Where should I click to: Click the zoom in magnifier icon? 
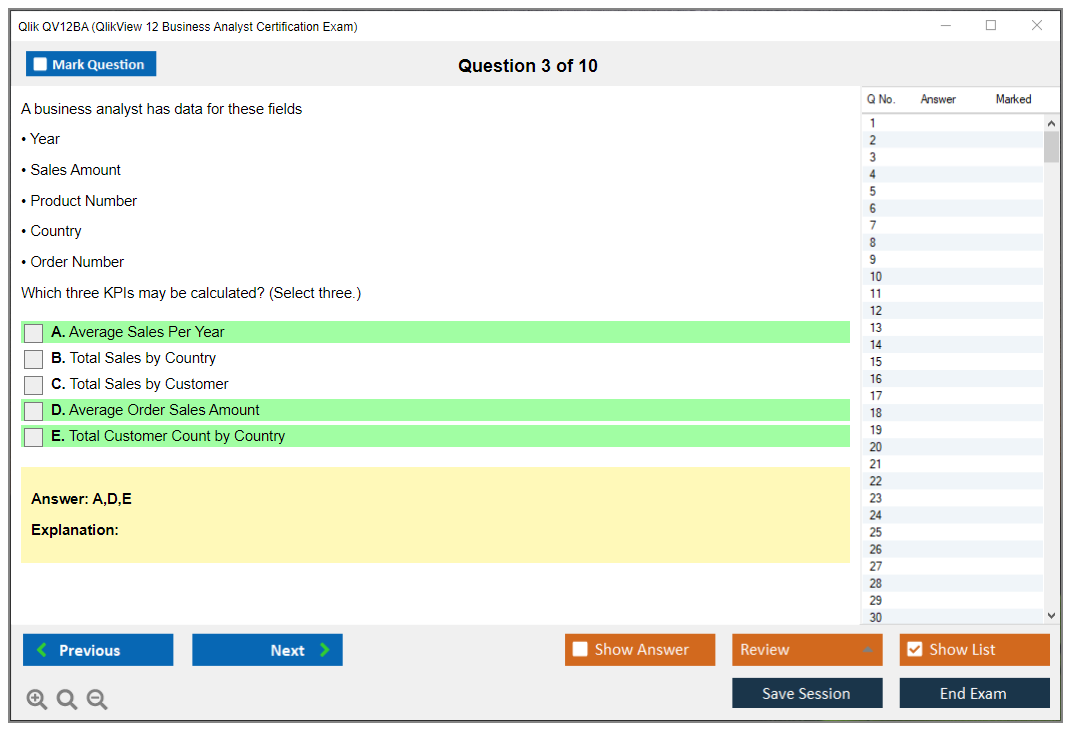tap(37, 700)
